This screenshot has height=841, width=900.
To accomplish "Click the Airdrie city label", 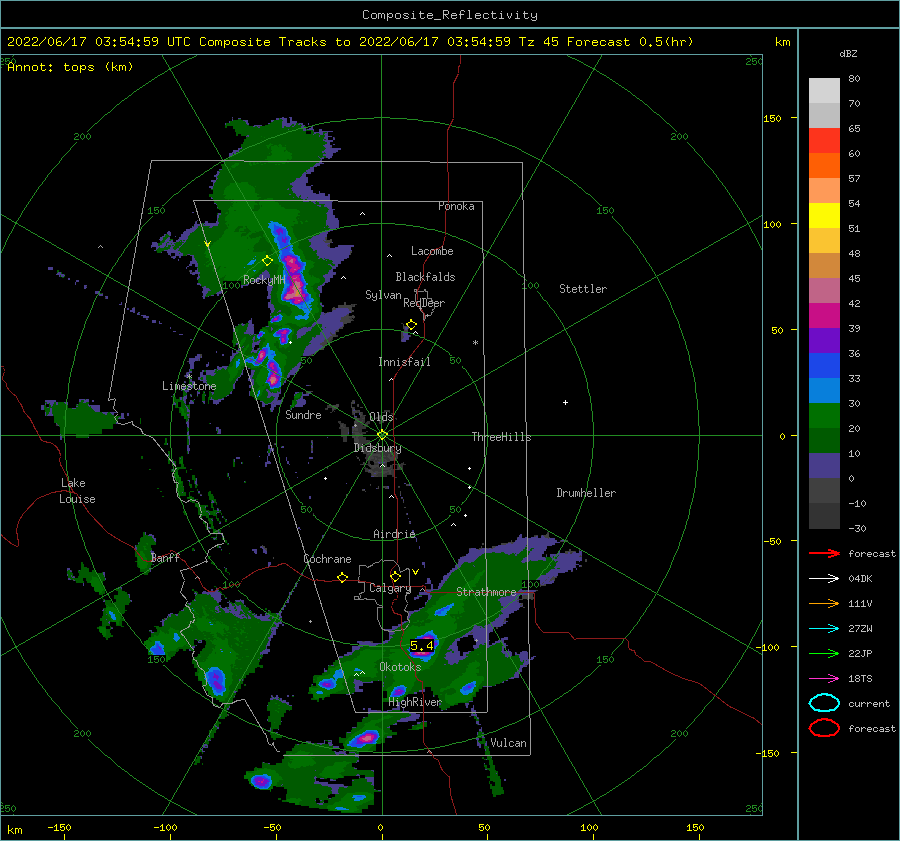I will pyautogui.click(x=394, y=534).
